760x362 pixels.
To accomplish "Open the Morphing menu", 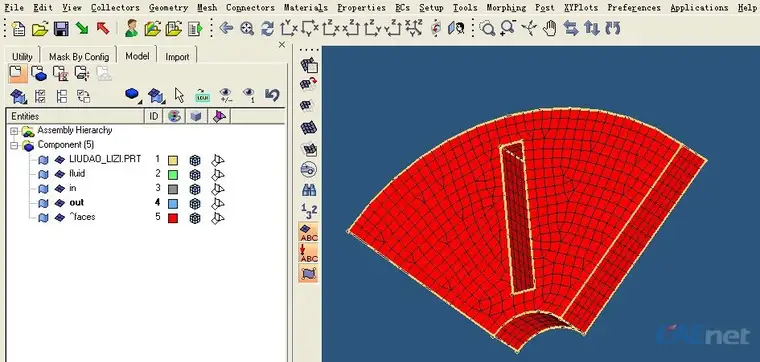I will [x=506, y=8].
